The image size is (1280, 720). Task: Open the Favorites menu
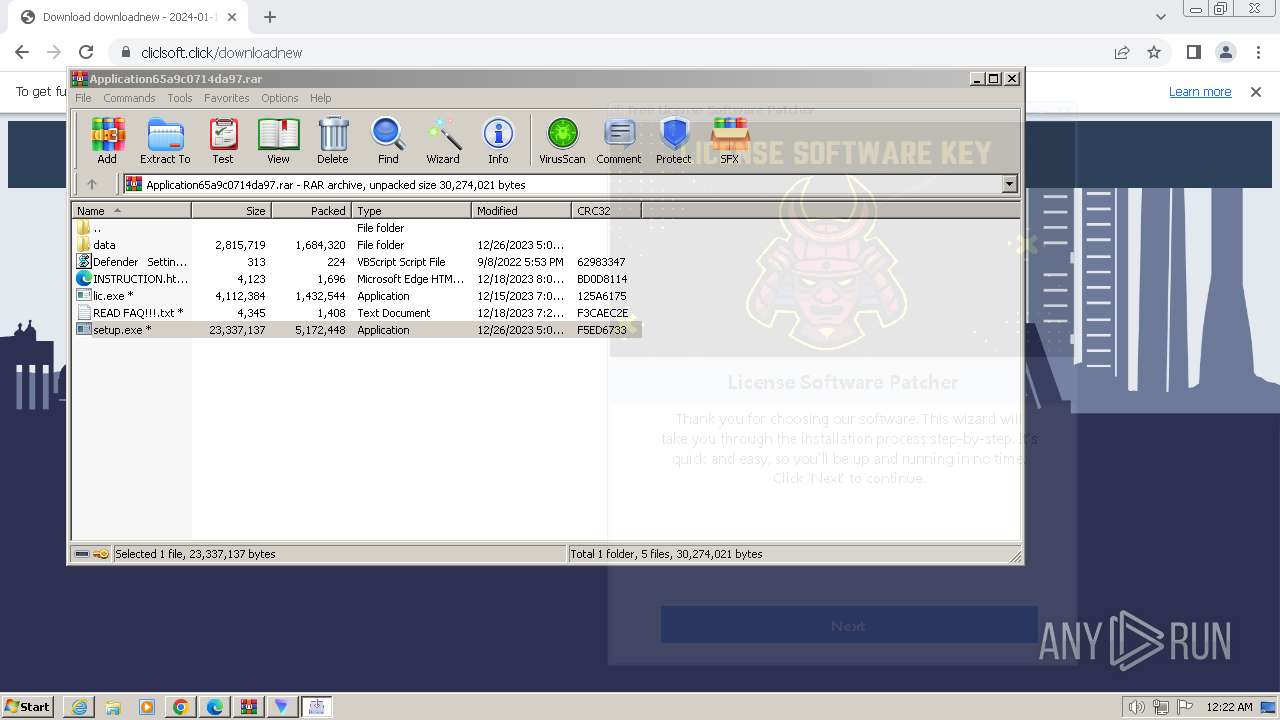(227, 98)
